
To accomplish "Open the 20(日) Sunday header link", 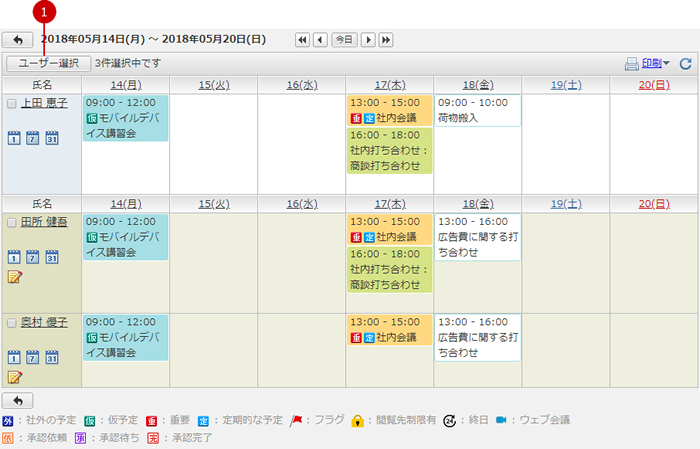I will click(x=654, y=85).
